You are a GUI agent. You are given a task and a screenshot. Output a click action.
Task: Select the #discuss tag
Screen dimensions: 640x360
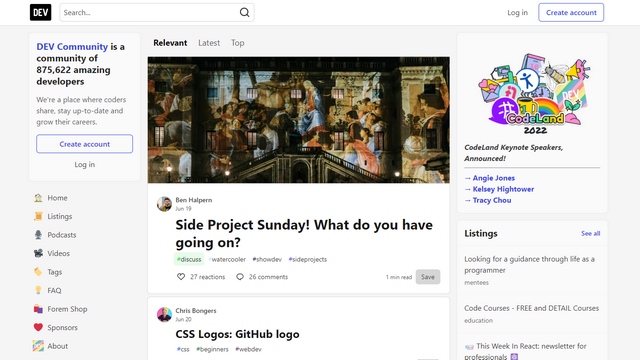(x=189, y=259)
